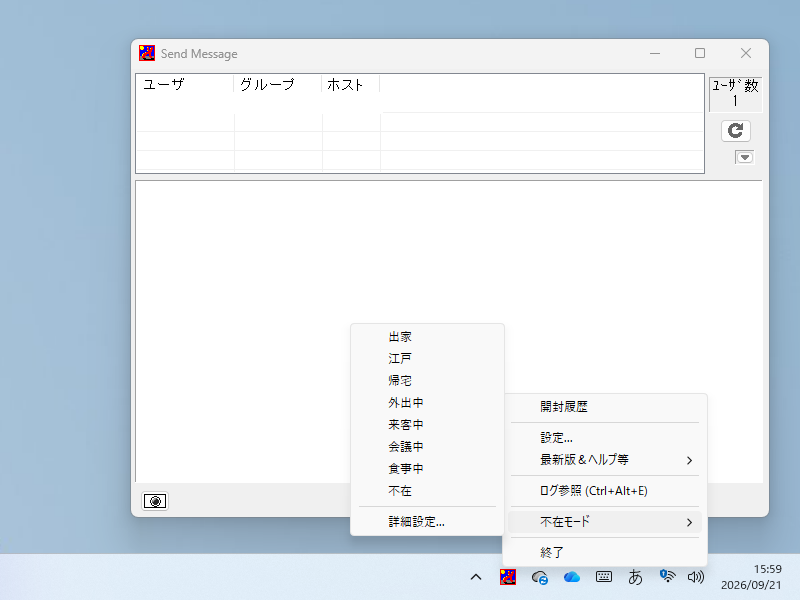This screenshot has width=800, height=600.
Task: Click the ホスト column header
Action: [x=351, y=84]
